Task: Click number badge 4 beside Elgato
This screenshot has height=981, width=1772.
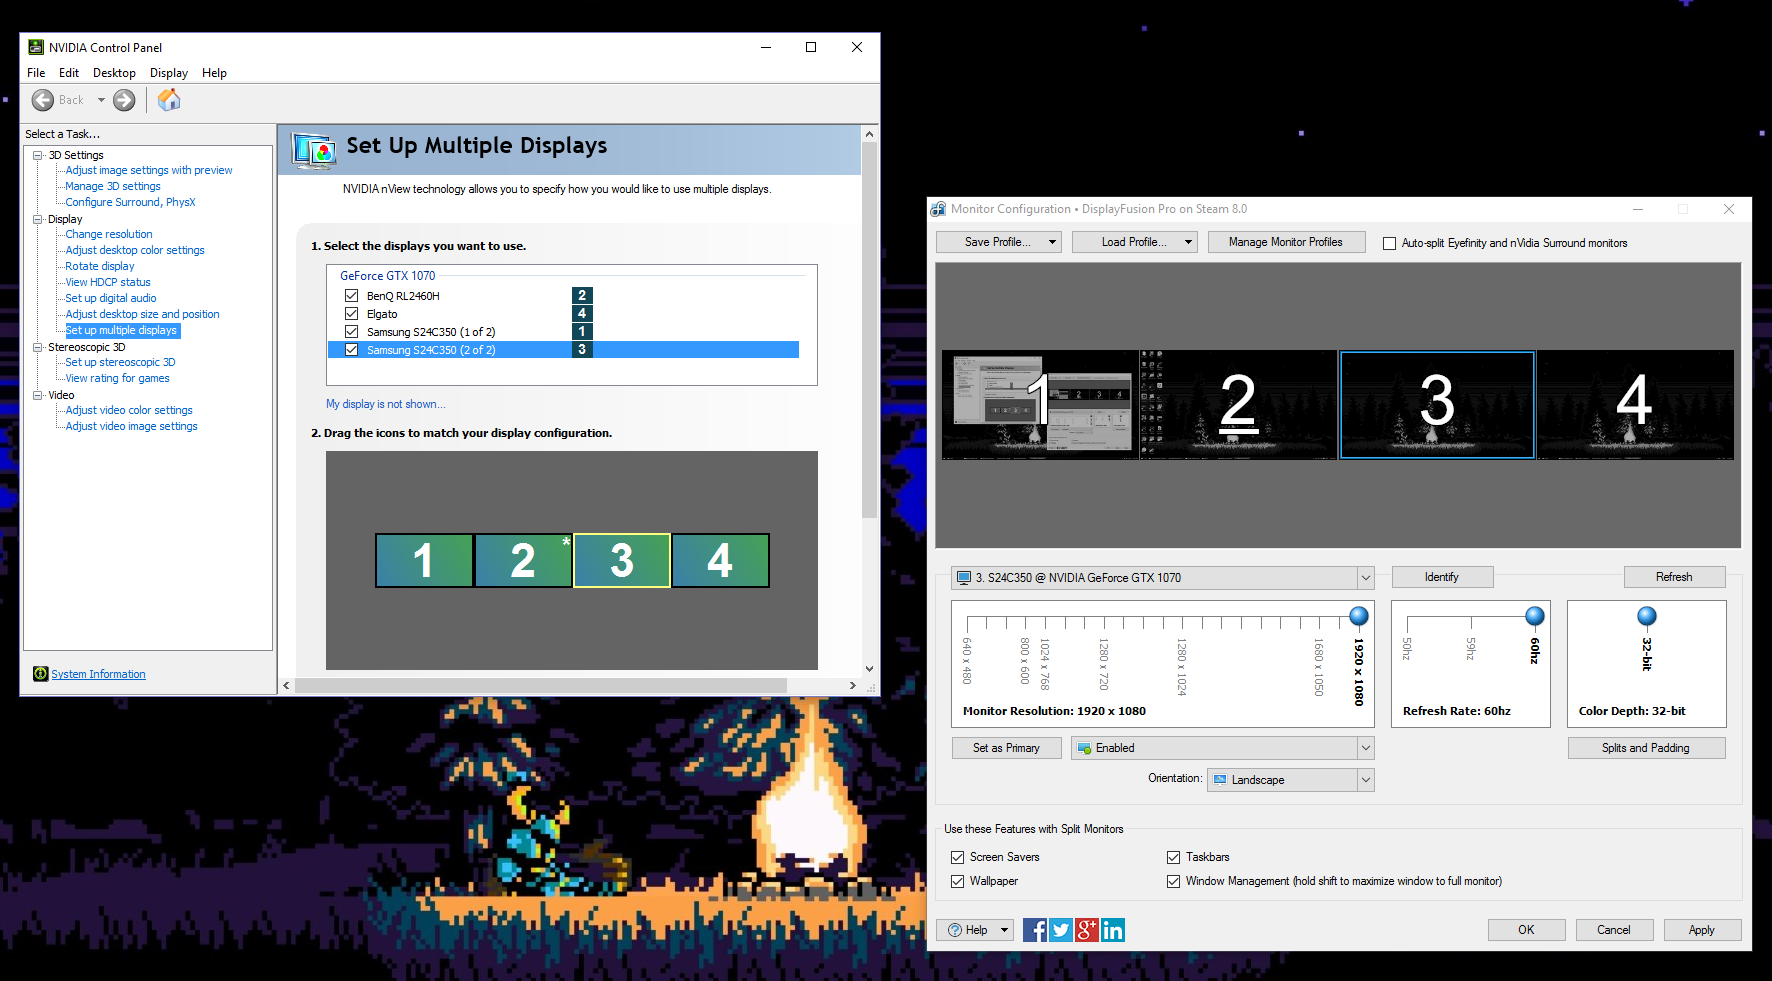Action: click(582, 314)
